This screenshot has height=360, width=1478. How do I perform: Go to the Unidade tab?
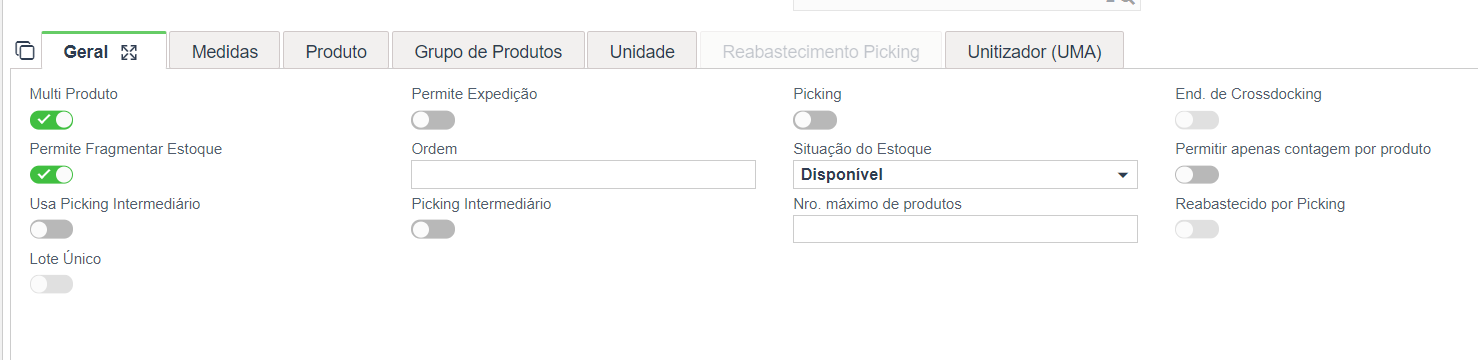point(642,51)
